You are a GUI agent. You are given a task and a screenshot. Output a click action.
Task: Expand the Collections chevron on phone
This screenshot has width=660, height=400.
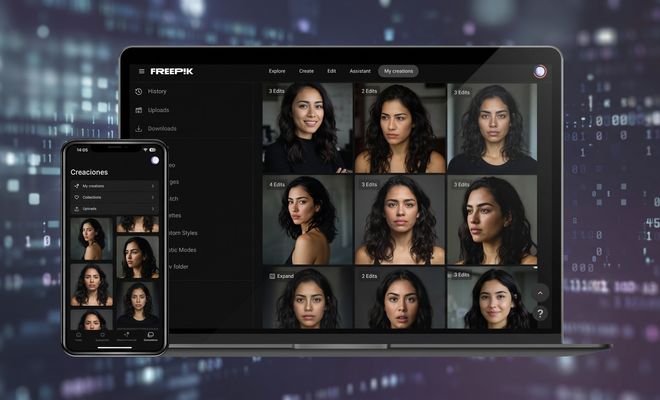[153, 197]
